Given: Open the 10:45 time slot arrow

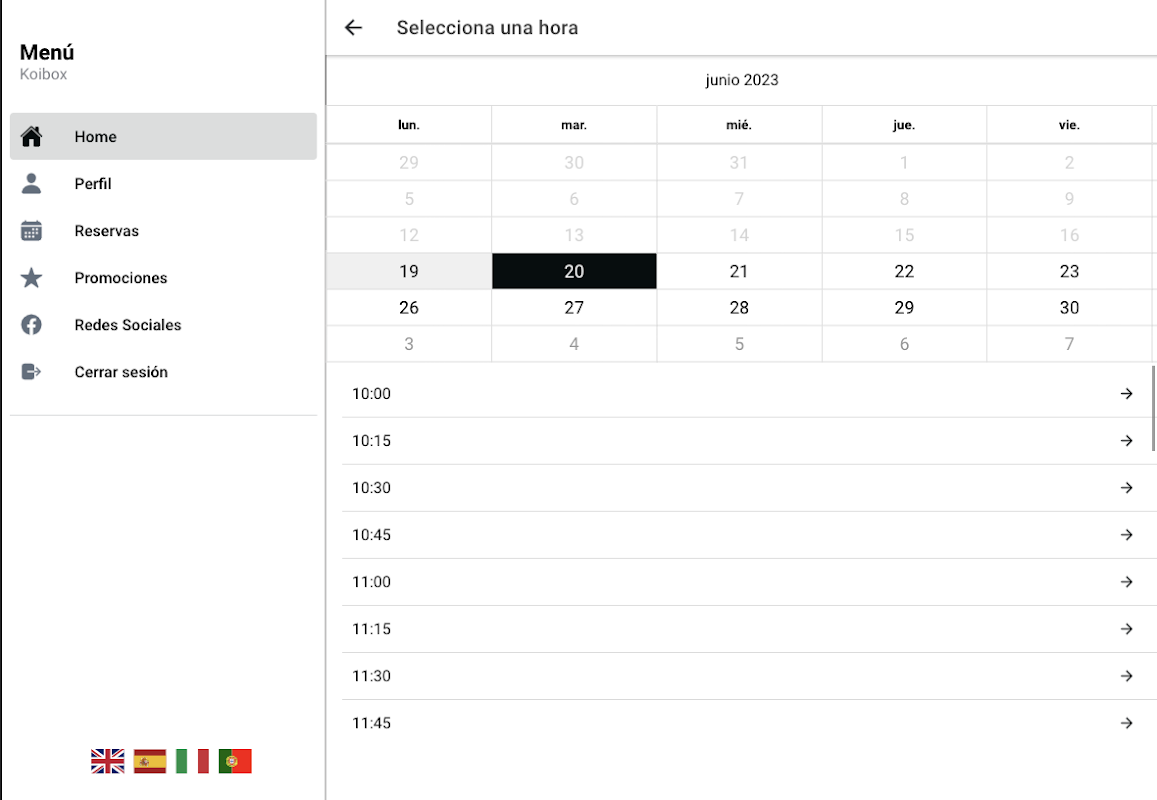Looking at the screenshot, I should 1126,534.
